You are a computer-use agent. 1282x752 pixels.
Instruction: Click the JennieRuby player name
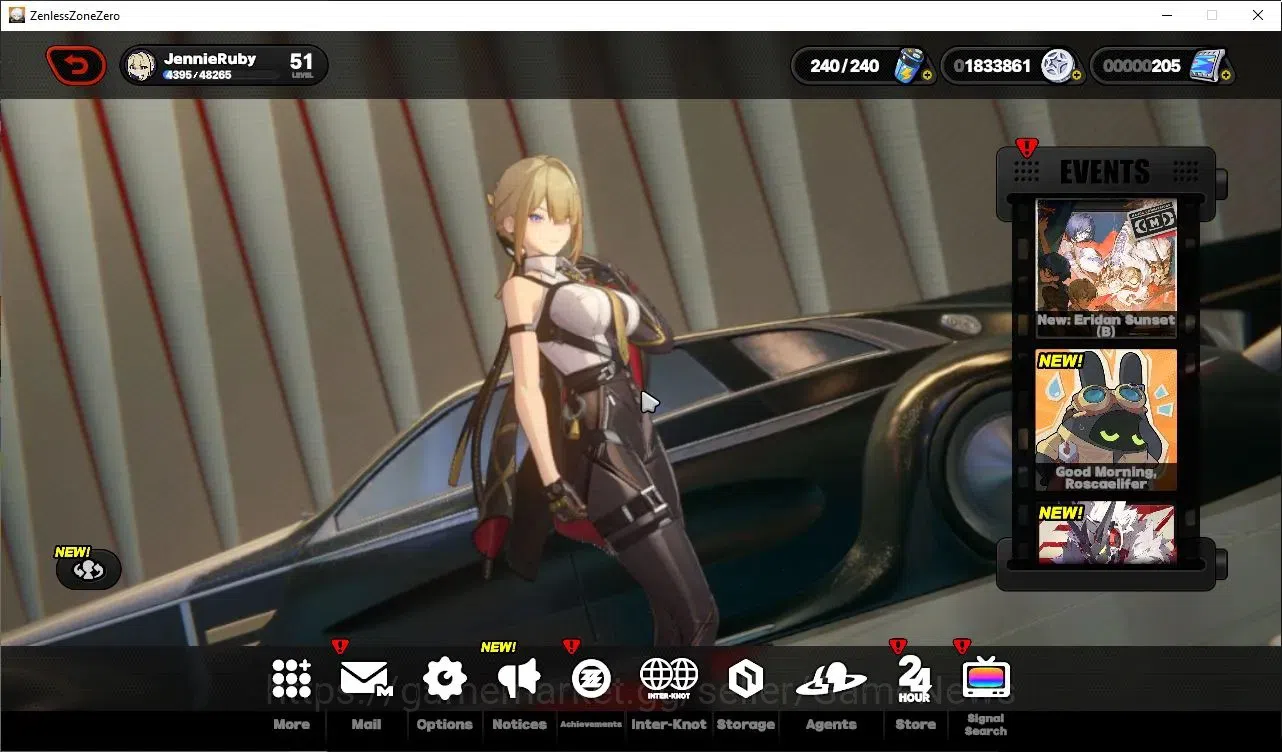point(210,59)
